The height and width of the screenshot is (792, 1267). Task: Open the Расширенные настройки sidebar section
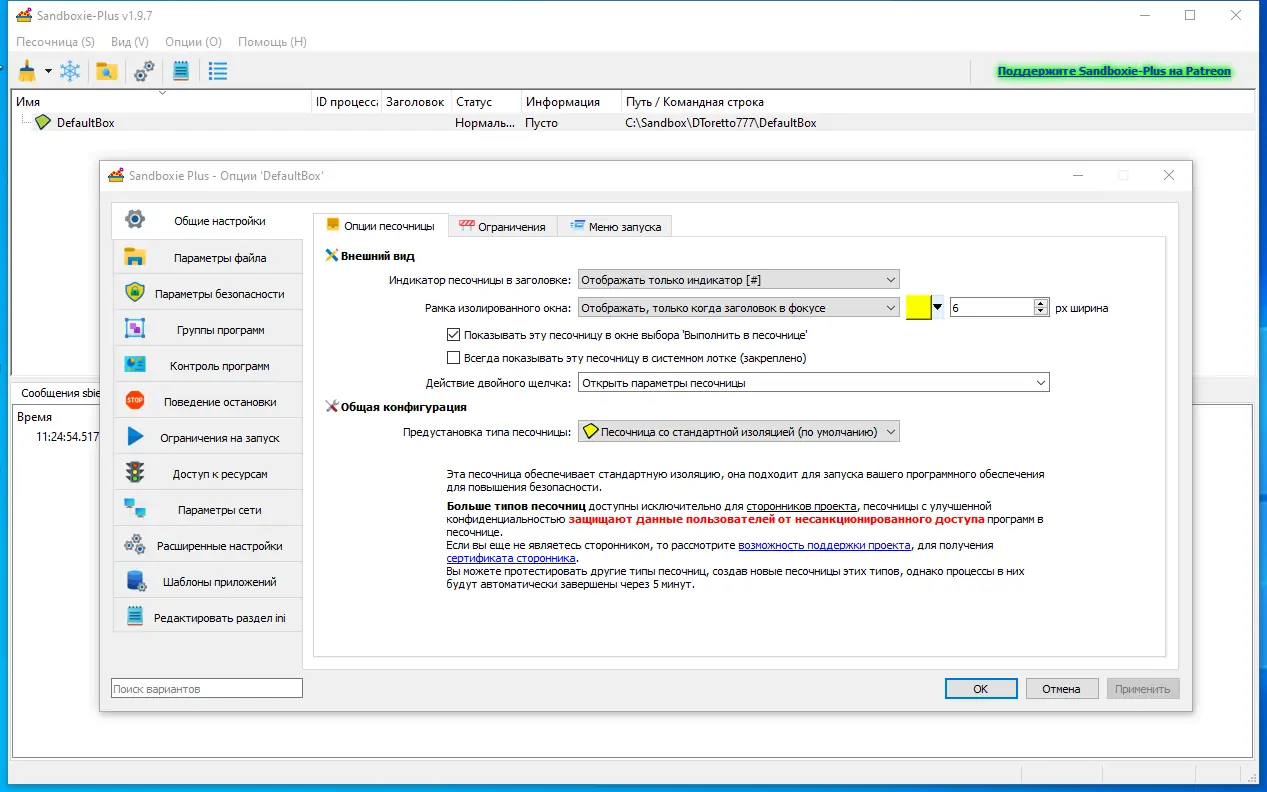208,545
